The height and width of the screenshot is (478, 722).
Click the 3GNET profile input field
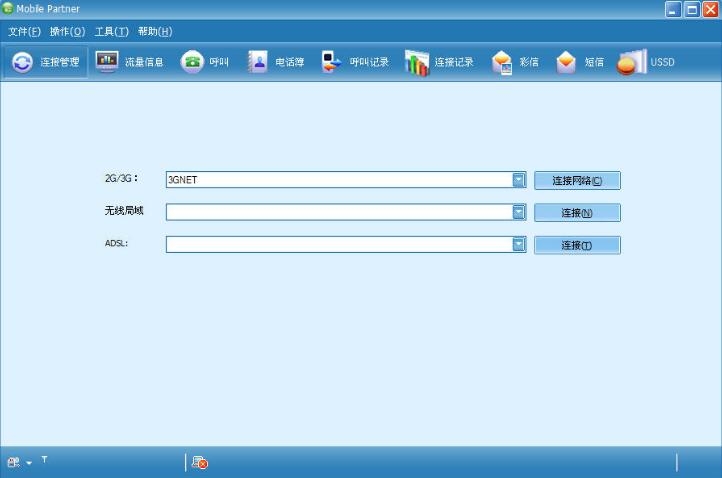339,180
